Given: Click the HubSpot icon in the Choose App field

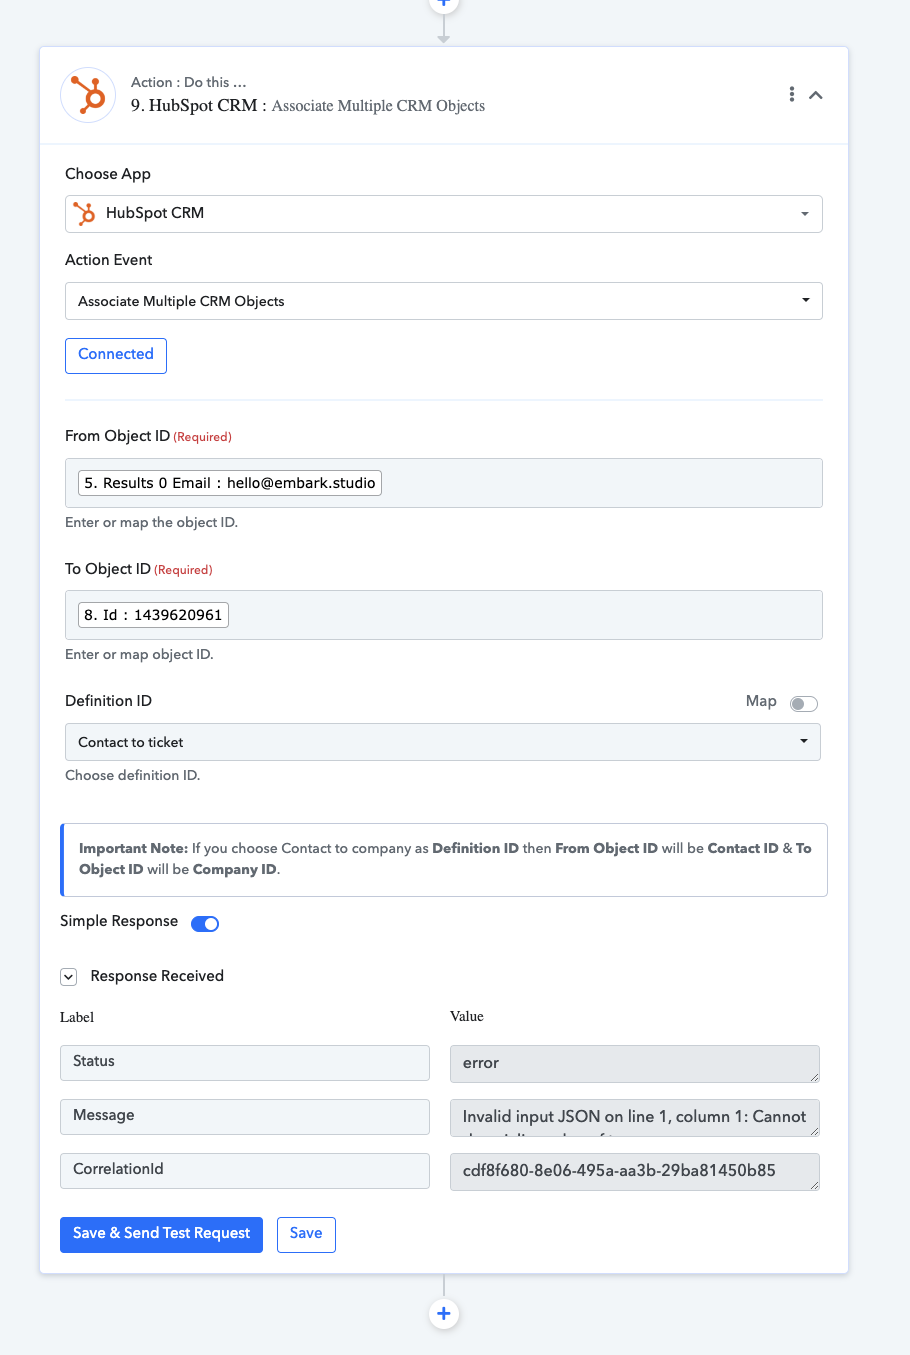Looking at the screenshot, I should 85,213.
